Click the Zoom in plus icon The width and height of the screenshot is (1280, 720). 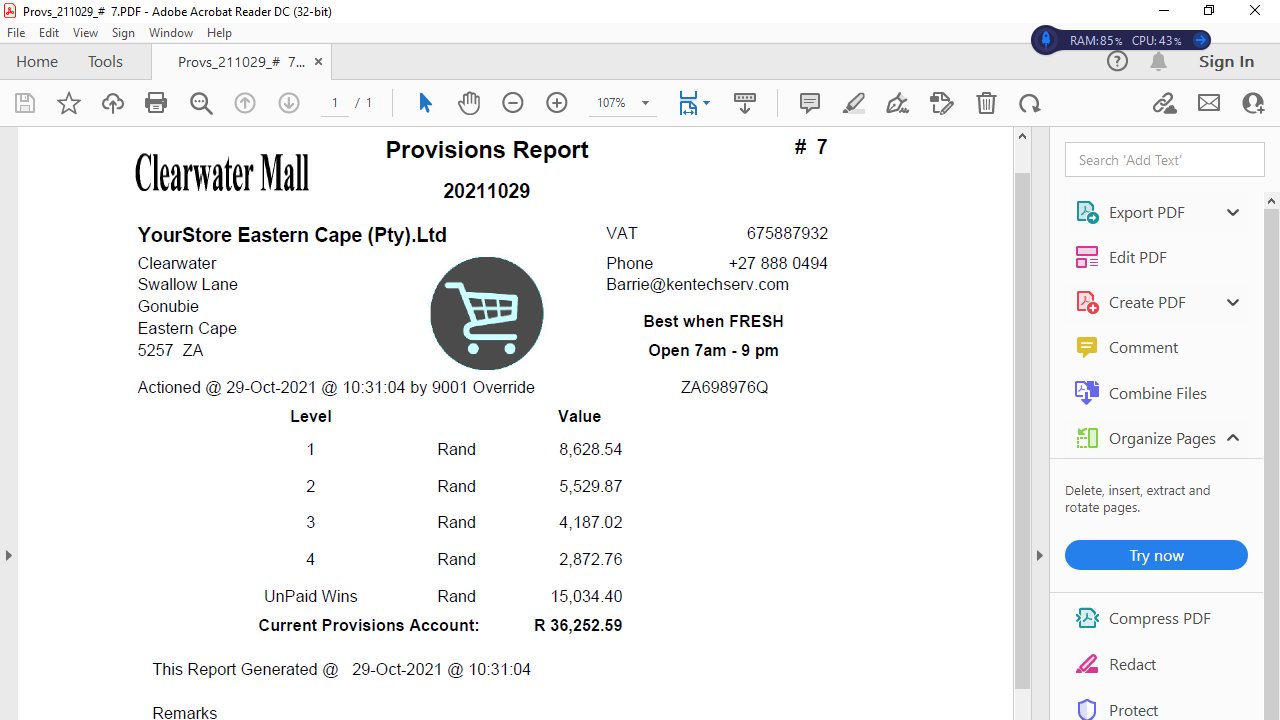(557, 103)
